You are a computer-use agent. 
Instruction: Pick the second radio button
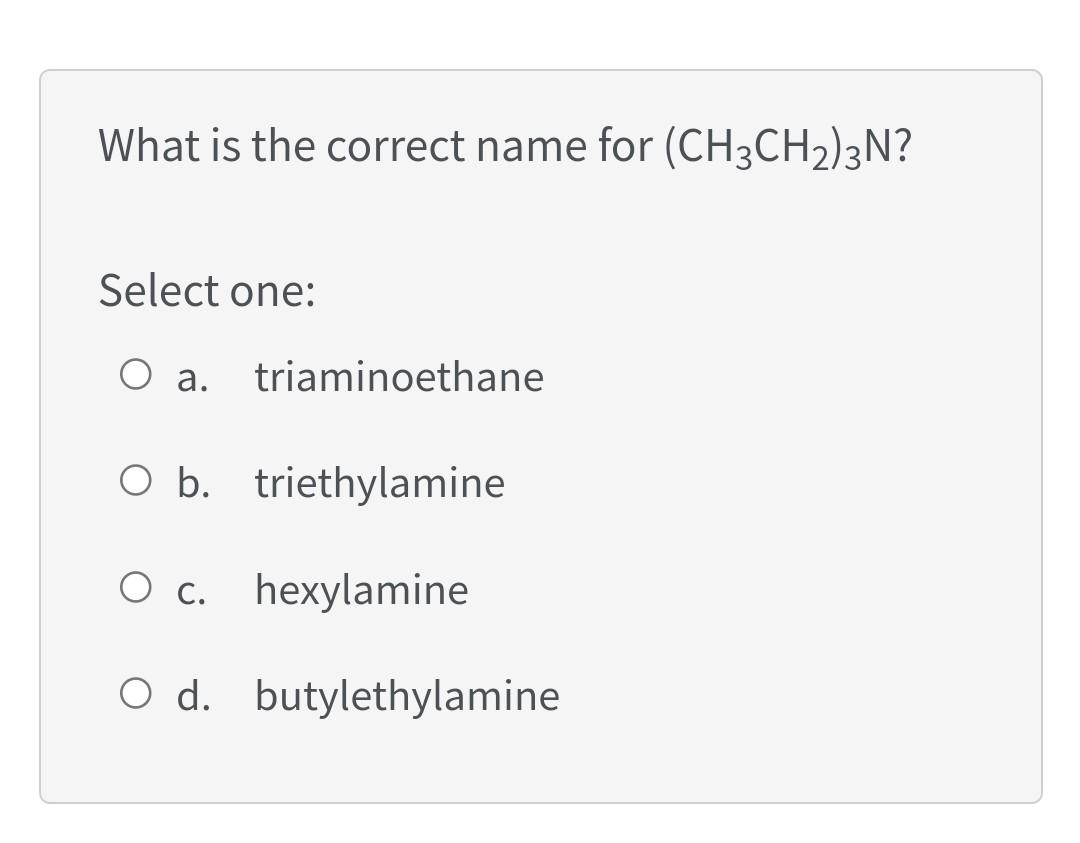(135, 482)
